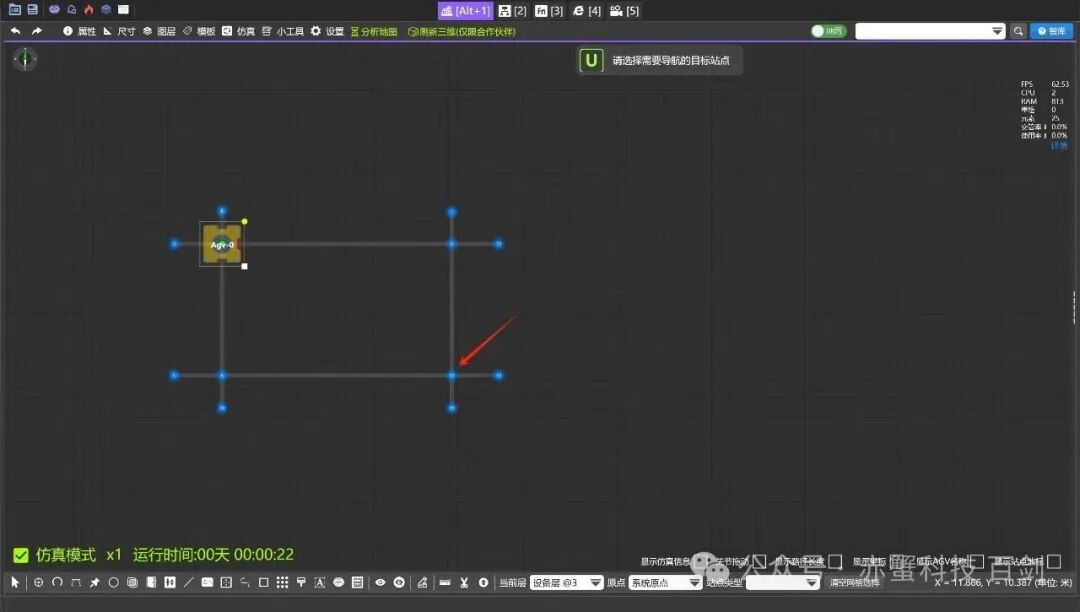1080x612 pixels.
Task: Click the square shape tool in bottom toolbar
Action: pyautogui.click(x=263, y=582)
